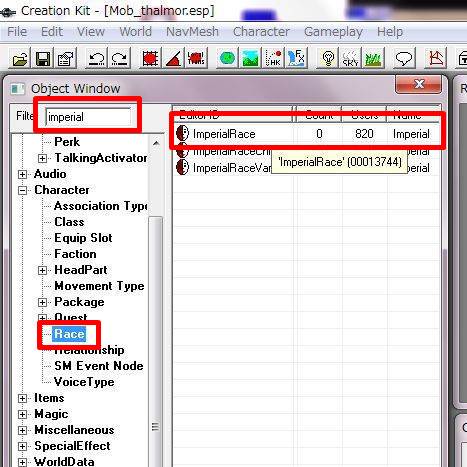
Task: Expand the Package tree node
Action: tap(42, 302)
